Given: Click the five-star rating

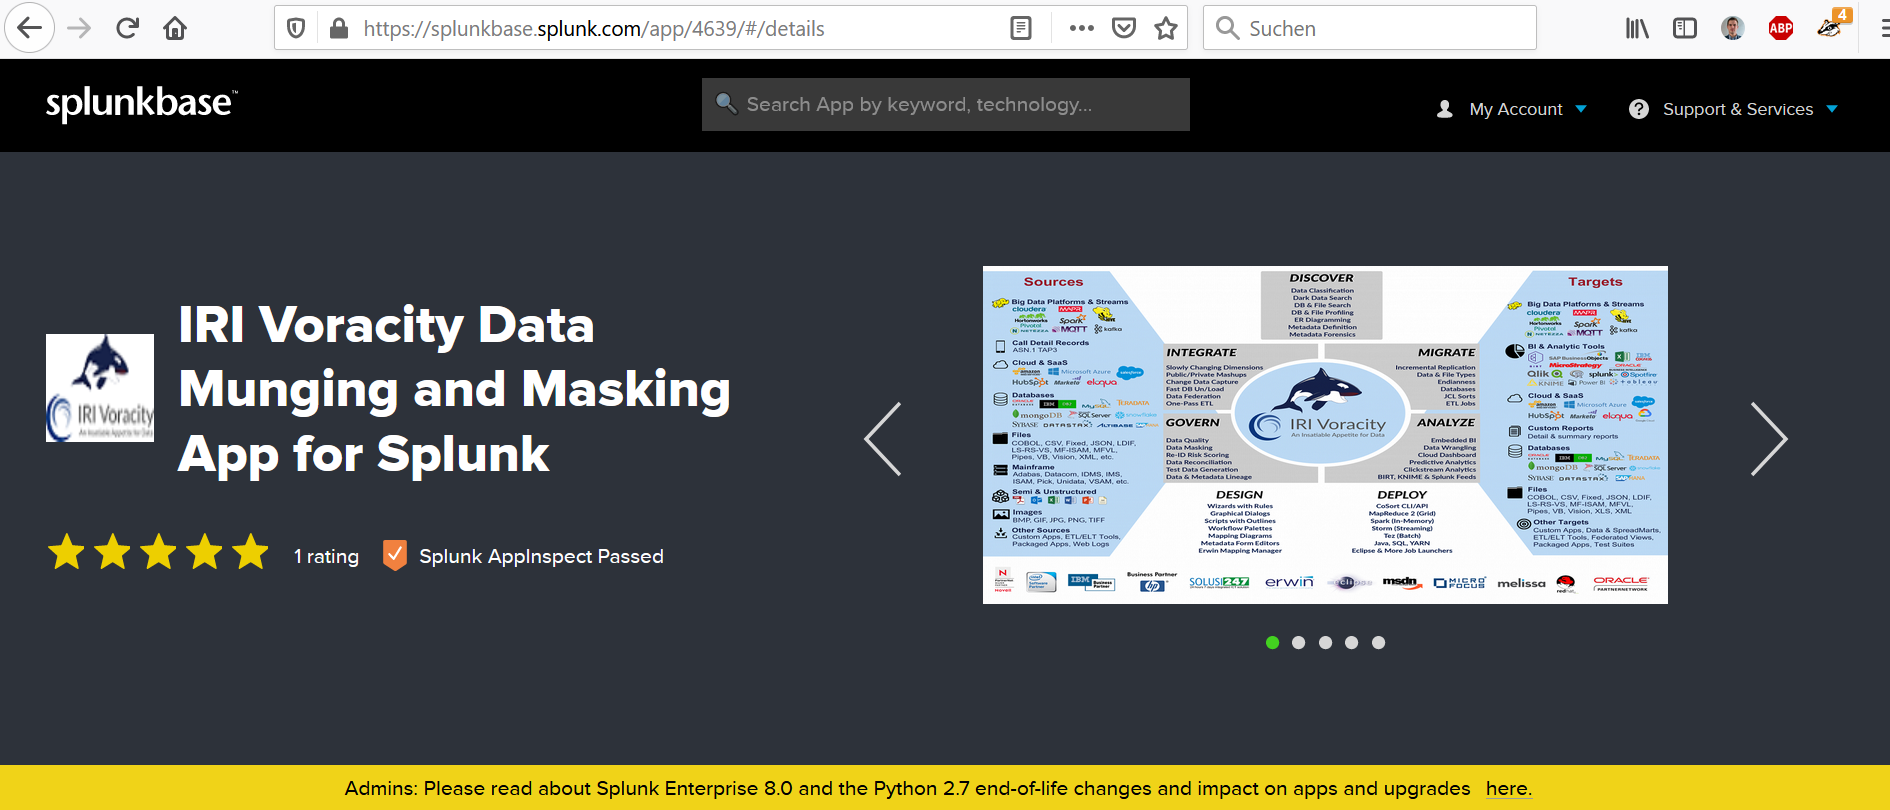Looking at the screenshot, I should pyautogui.click(x=159, y=552).
